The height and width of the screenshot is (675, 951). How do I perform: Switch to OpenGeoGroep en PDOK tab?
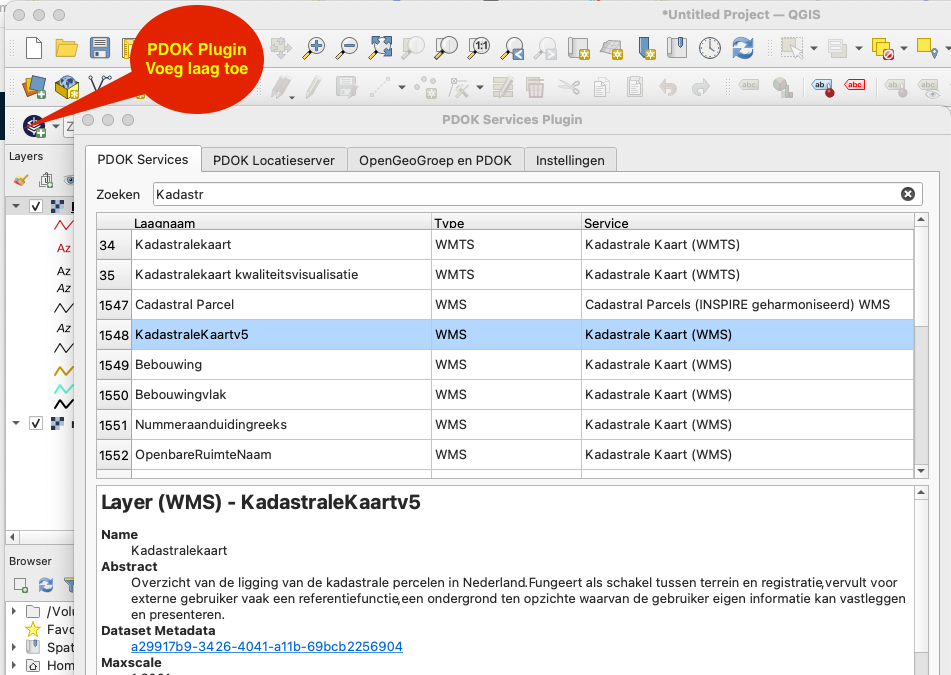coord(435,161)
